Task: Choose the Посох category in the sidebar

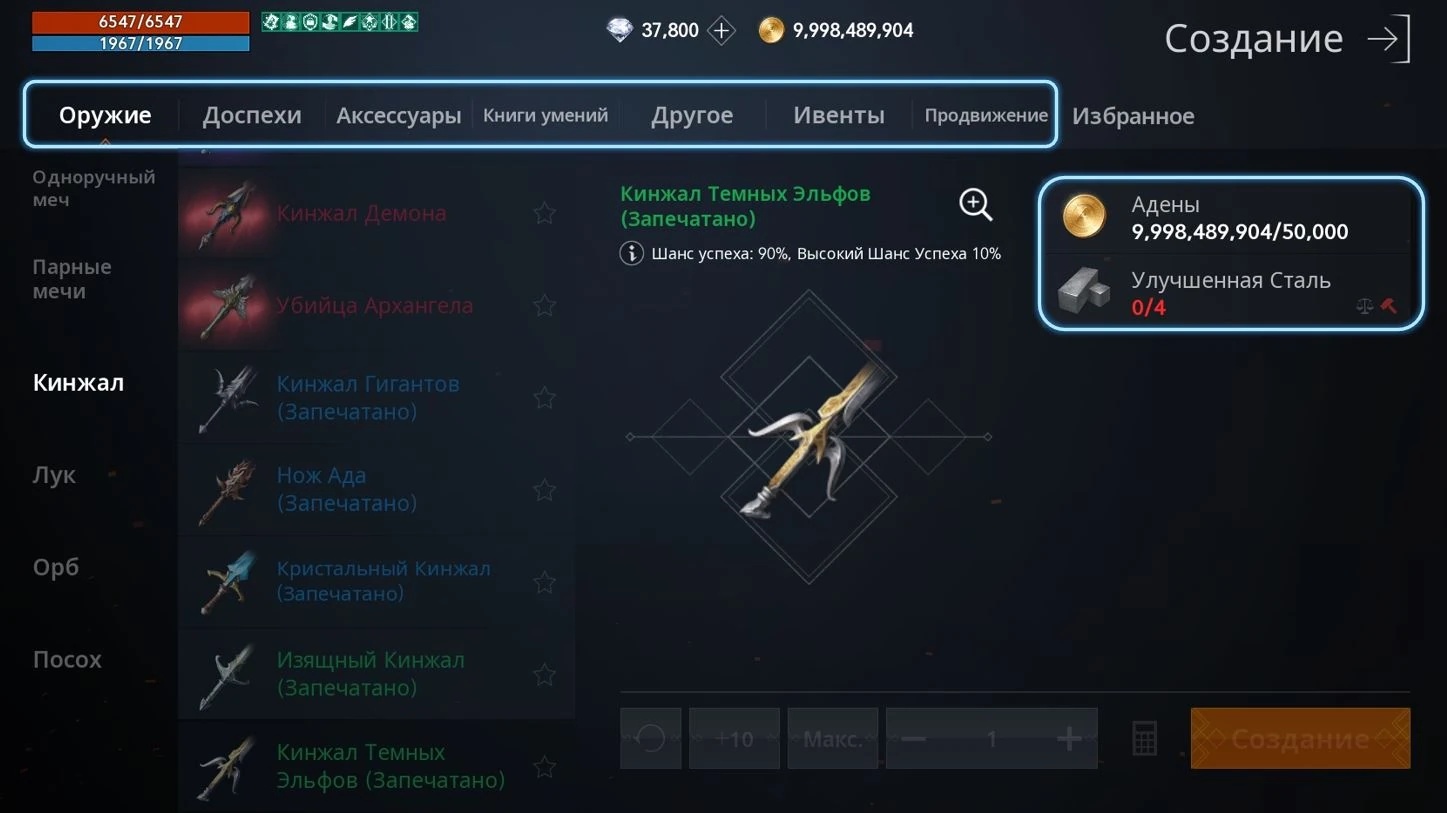Action: tap(67, 660)
